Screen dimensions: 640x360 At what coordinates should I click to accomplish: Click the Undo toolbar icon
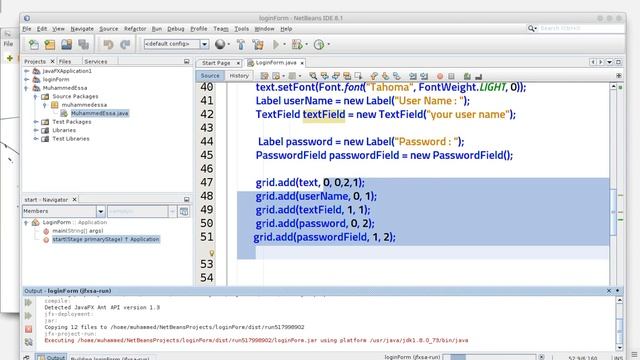coord(108,44)
